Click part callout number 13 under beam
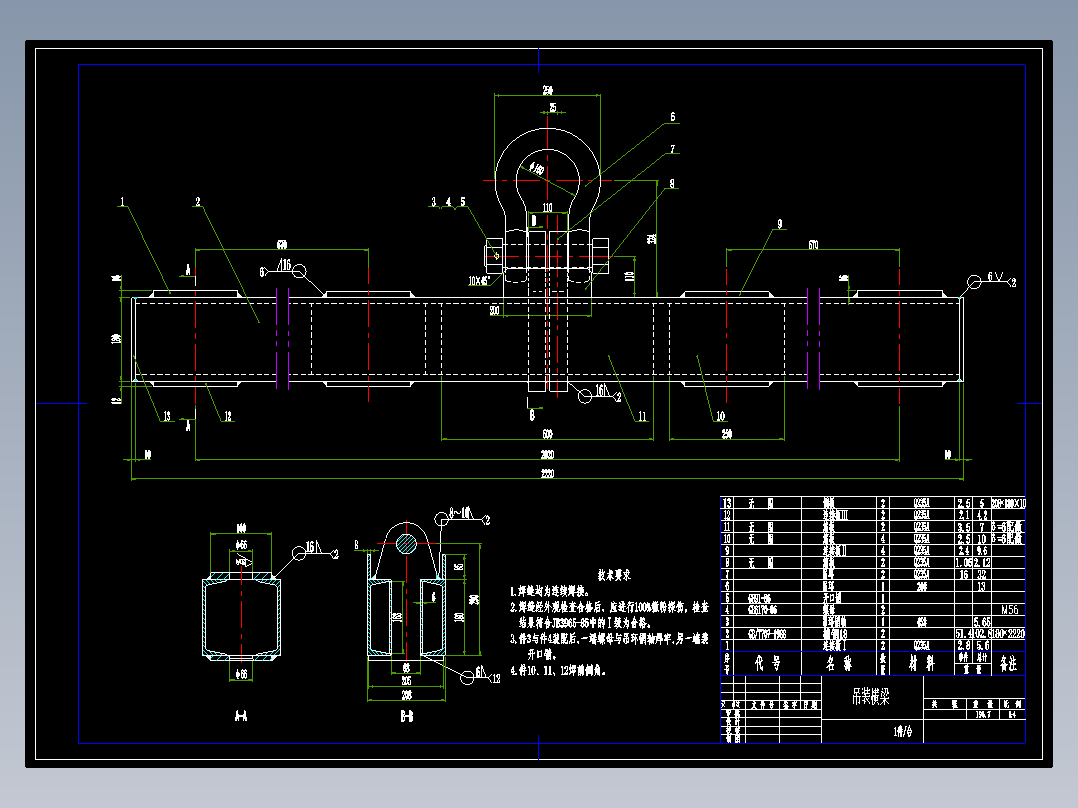The height and width of the screenshot is (808, 1078). click(x=166, y=416)
